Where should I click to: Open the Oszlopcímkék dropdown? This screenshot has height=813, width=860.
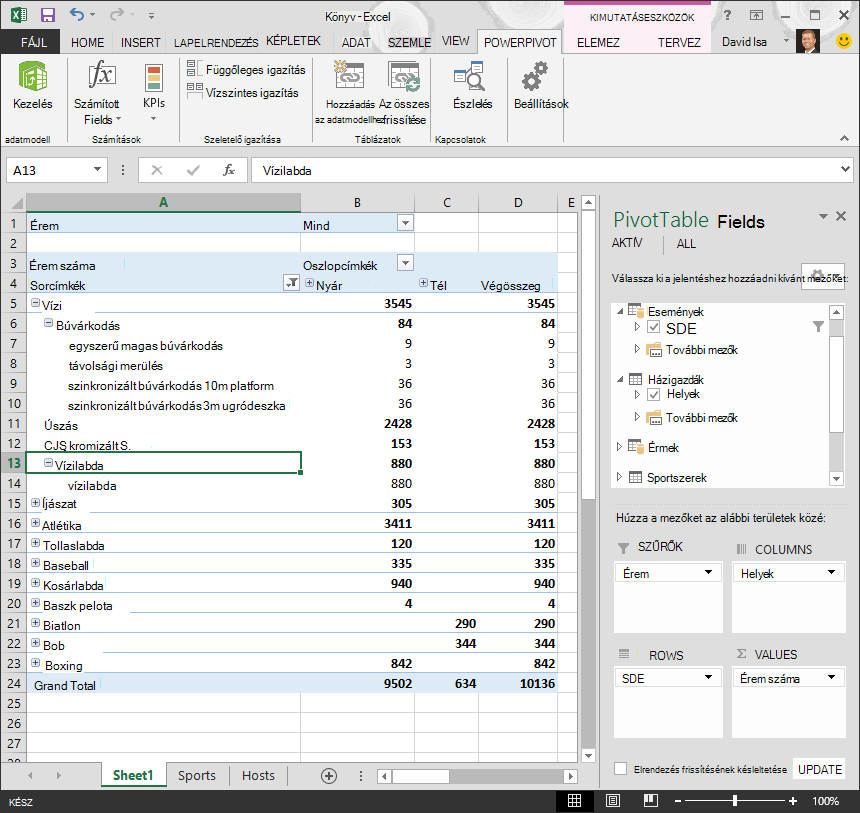click(405, 263)
